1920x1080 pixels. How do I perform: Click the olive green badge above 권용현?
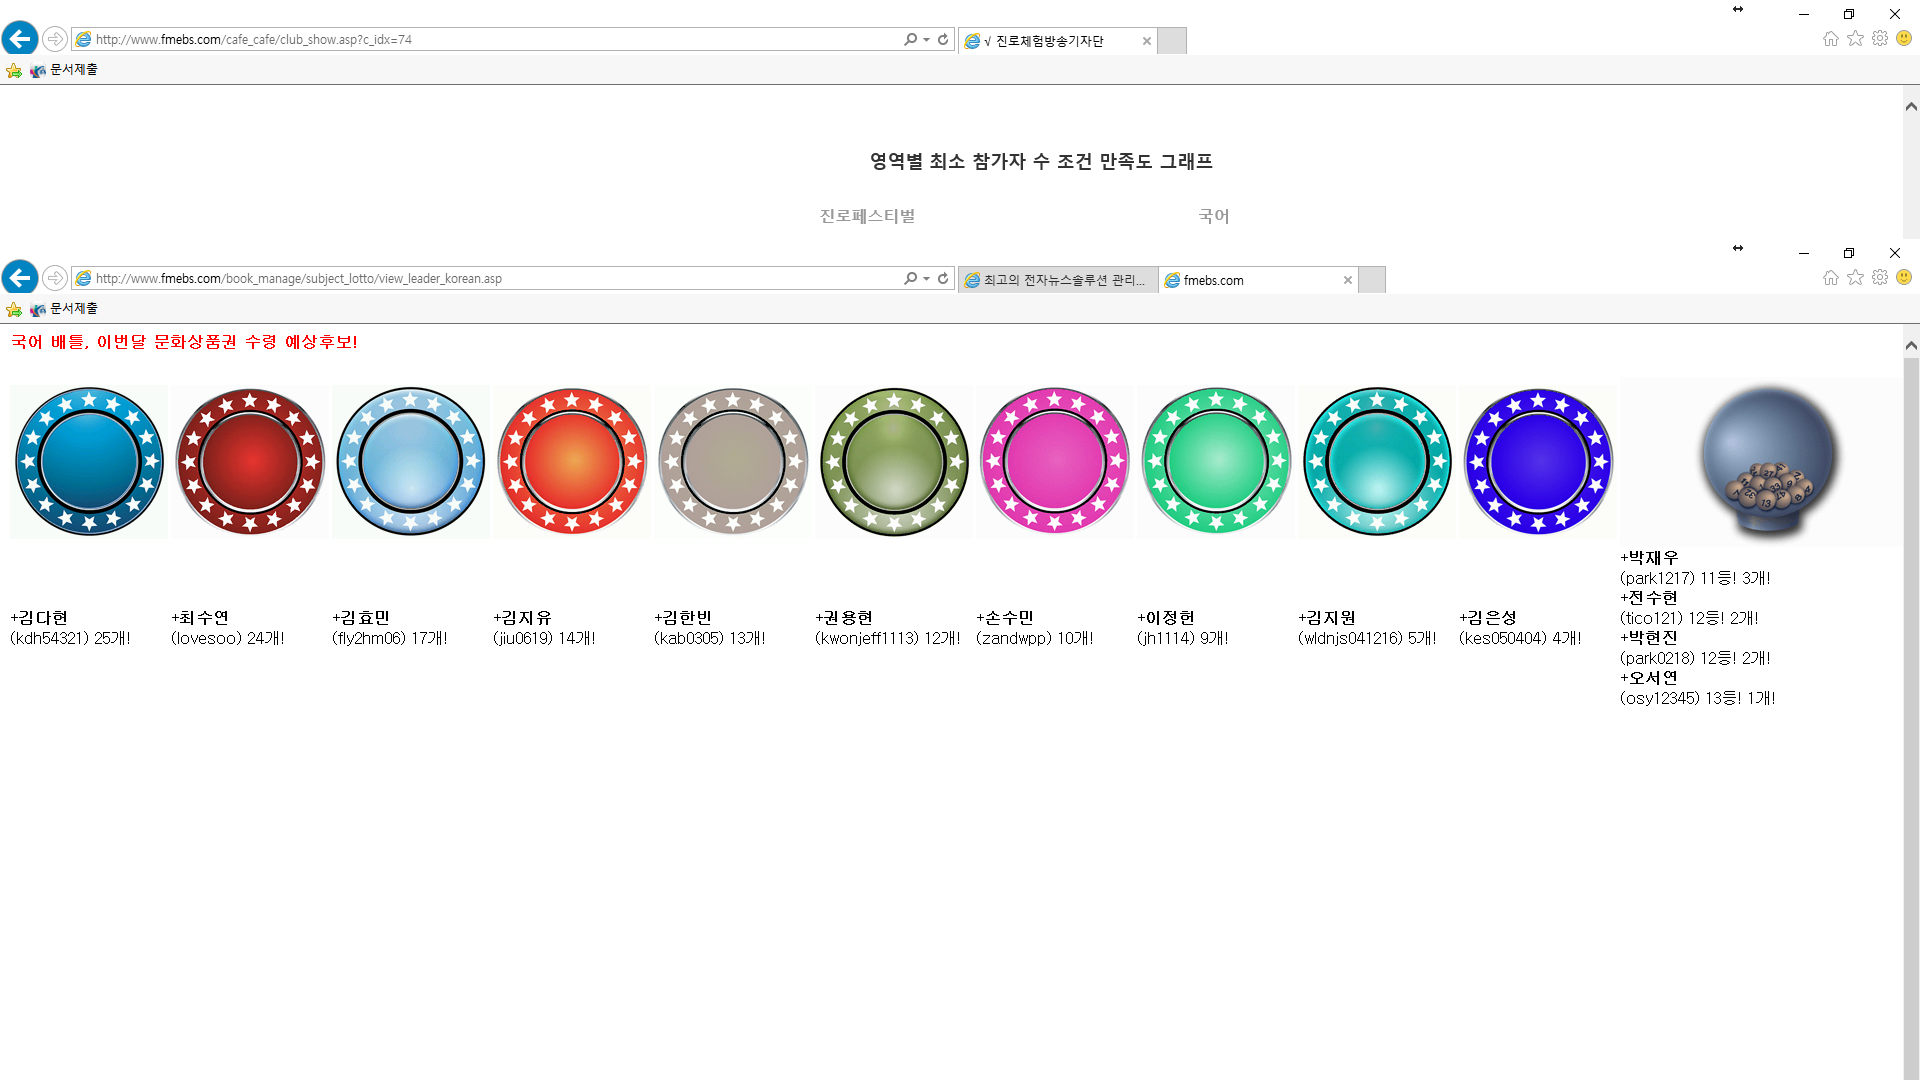click(x=894, y=462)
